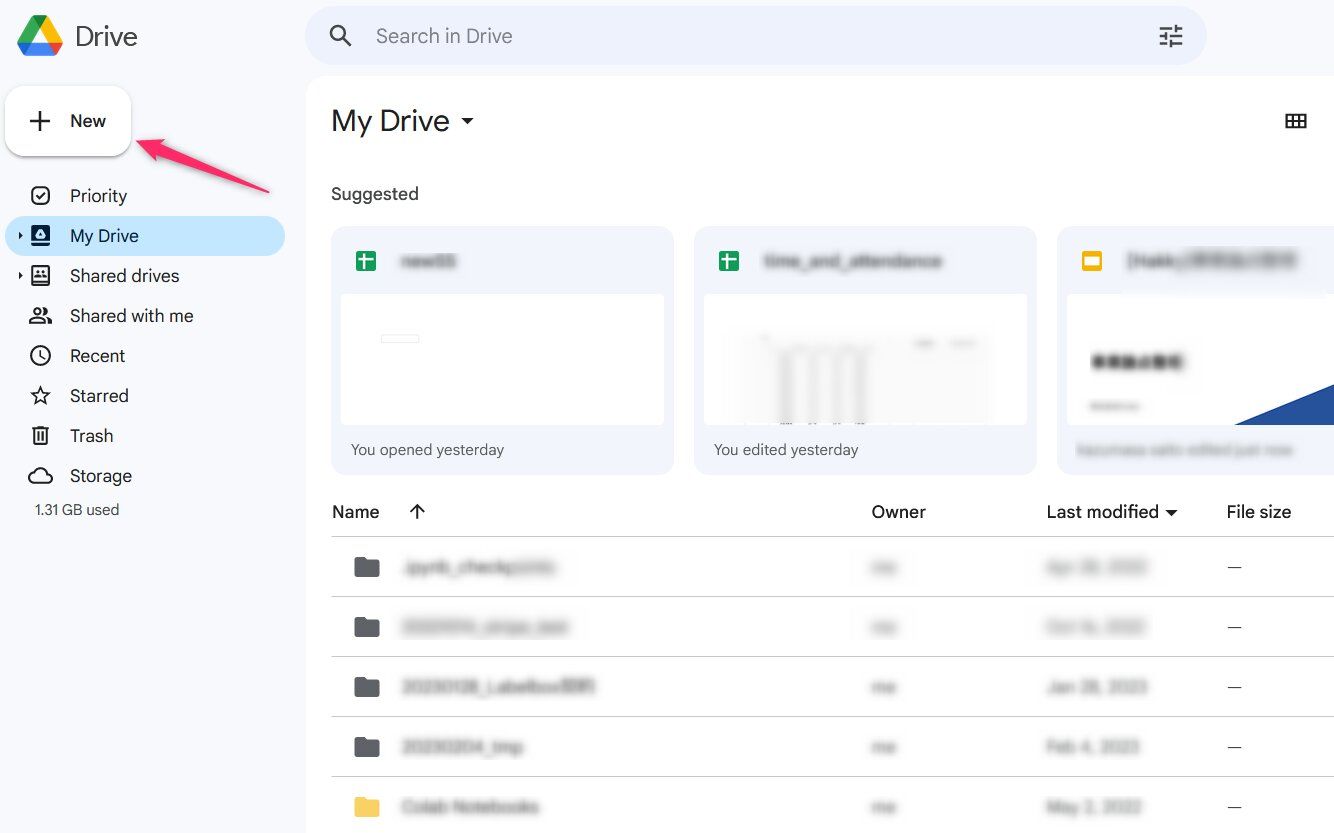1334x833 pixels.
Task: Open search filter options icon
Action: (1170, 36)
